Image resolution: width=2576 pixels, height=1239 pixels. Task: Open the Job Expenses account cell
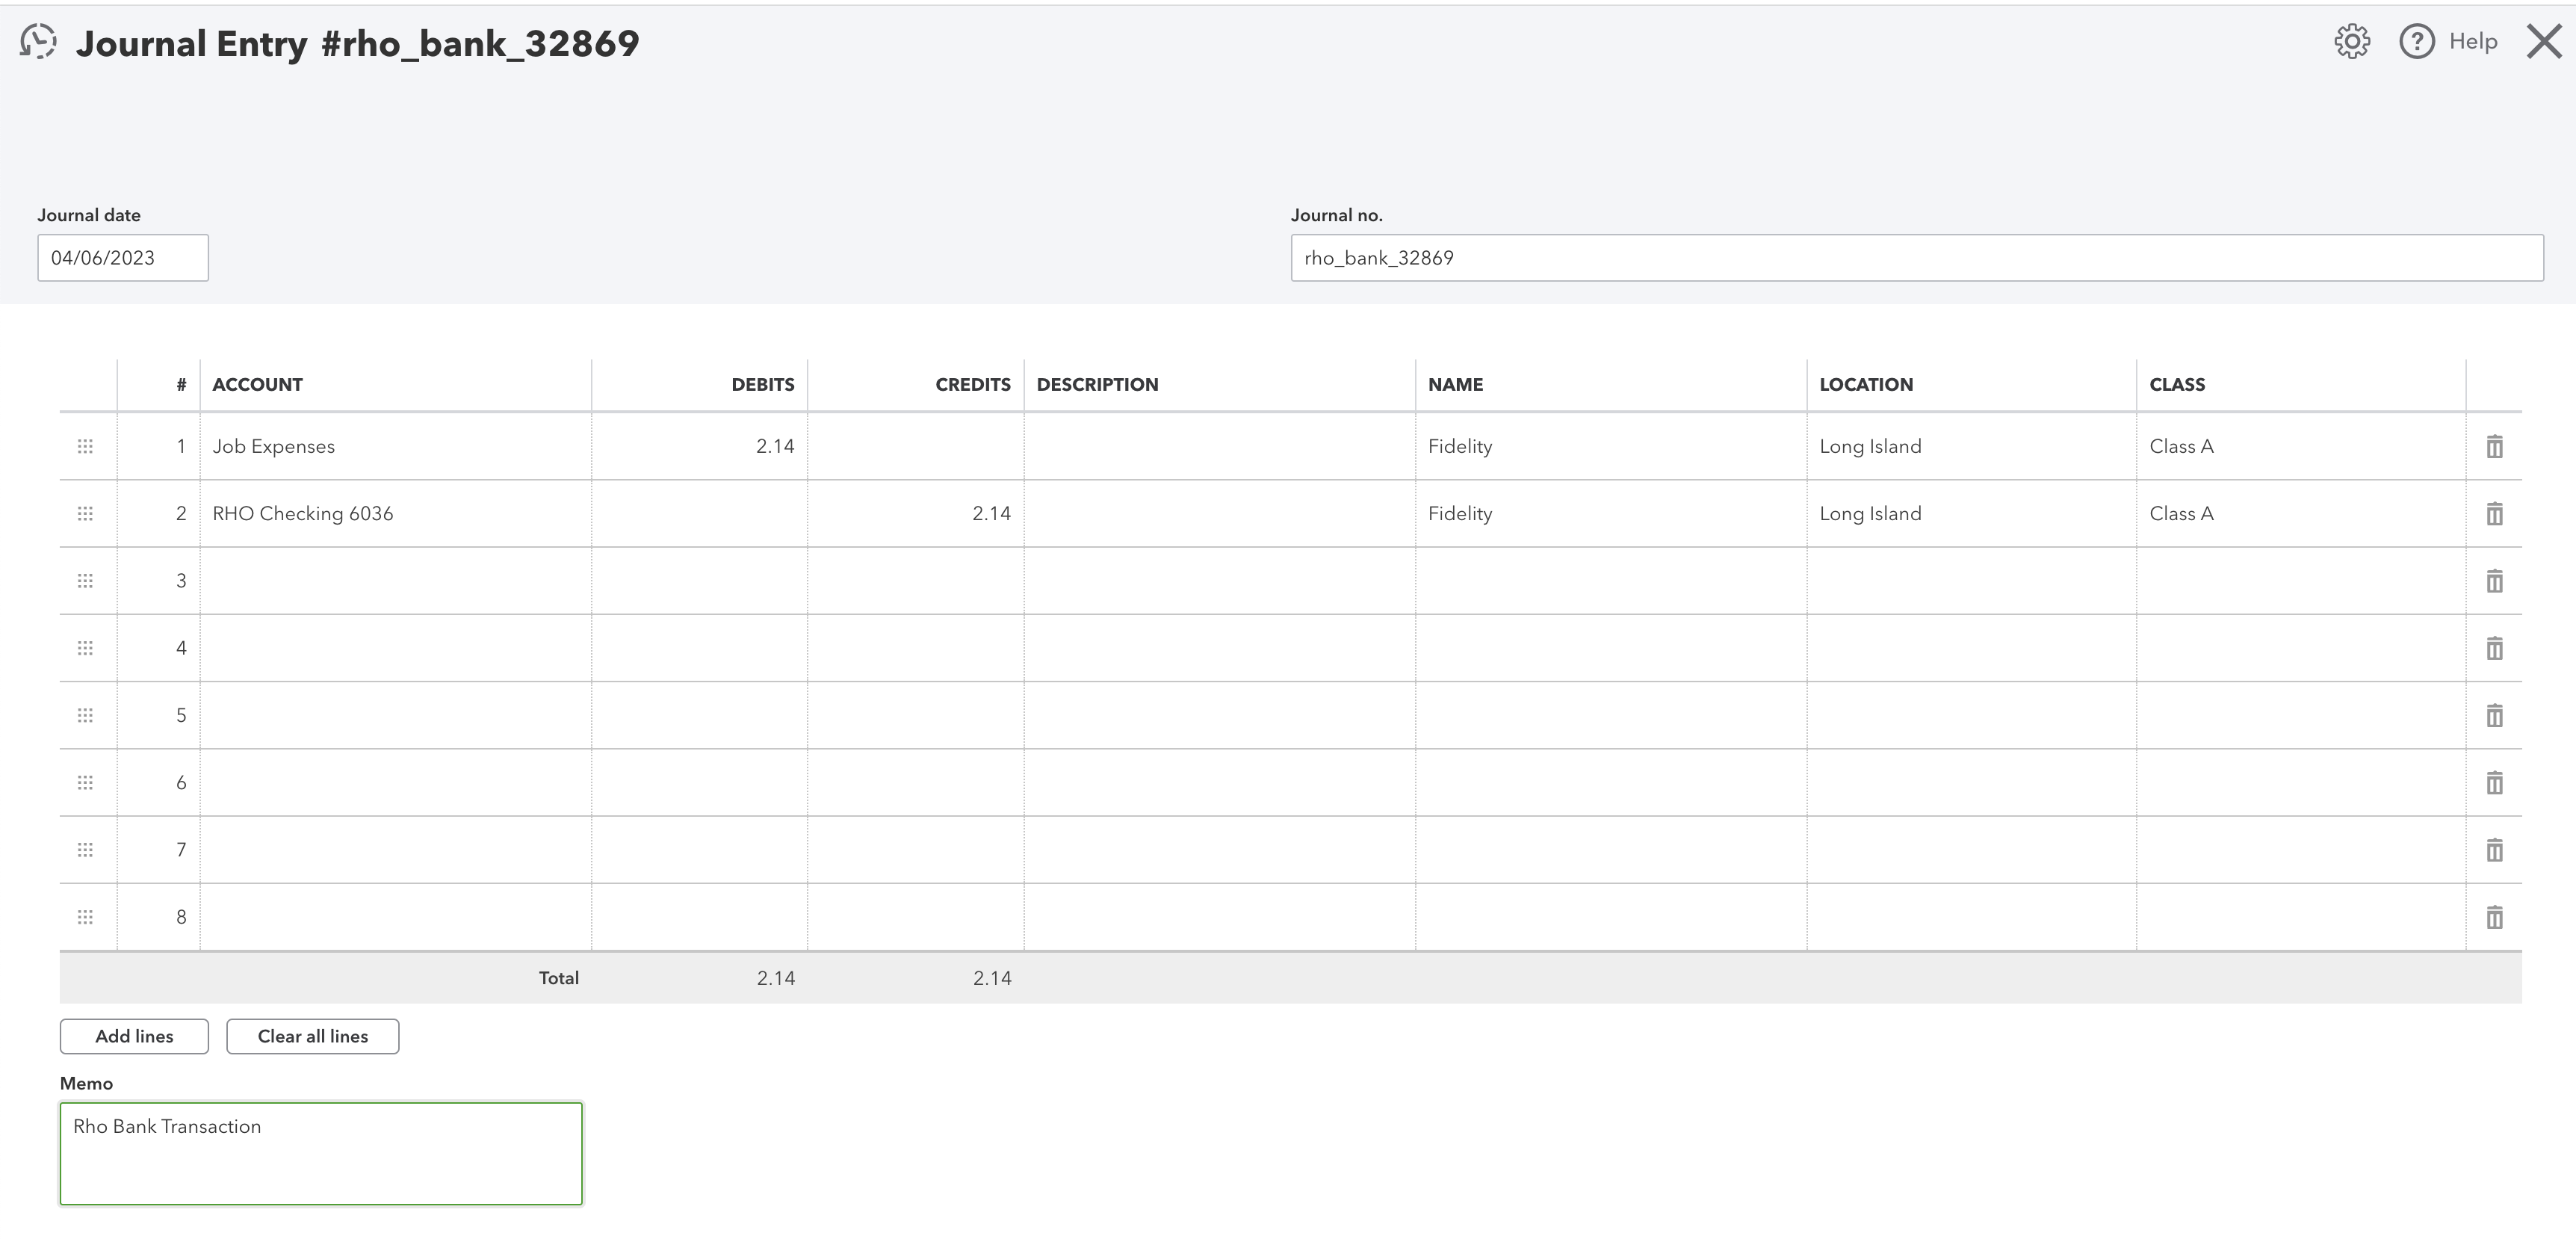[x=396, y=446]
